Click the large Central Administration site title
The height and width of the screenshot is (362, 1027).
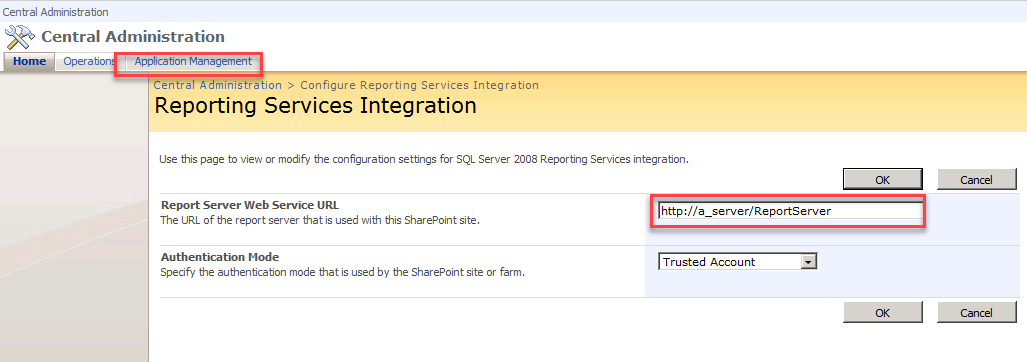point(133,37)
